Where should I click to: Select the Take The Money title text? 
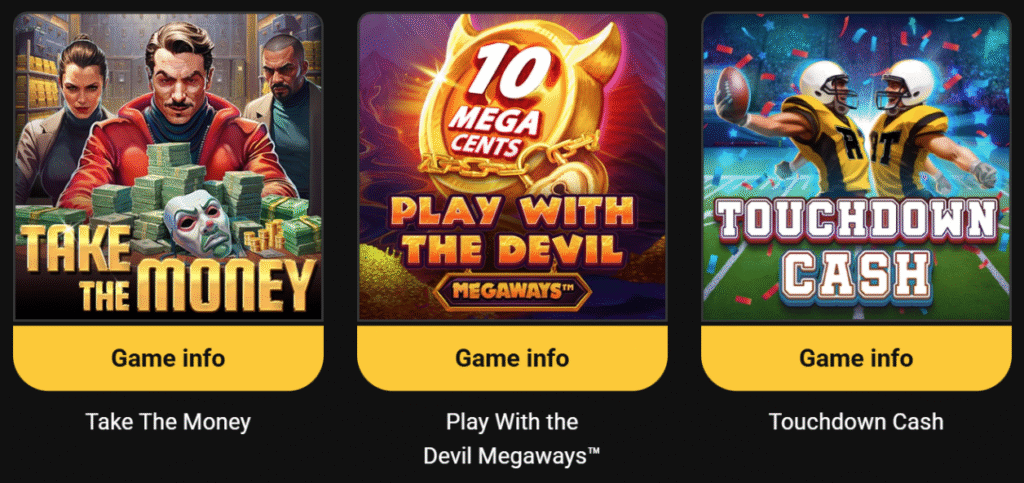(x=168, y=422)
